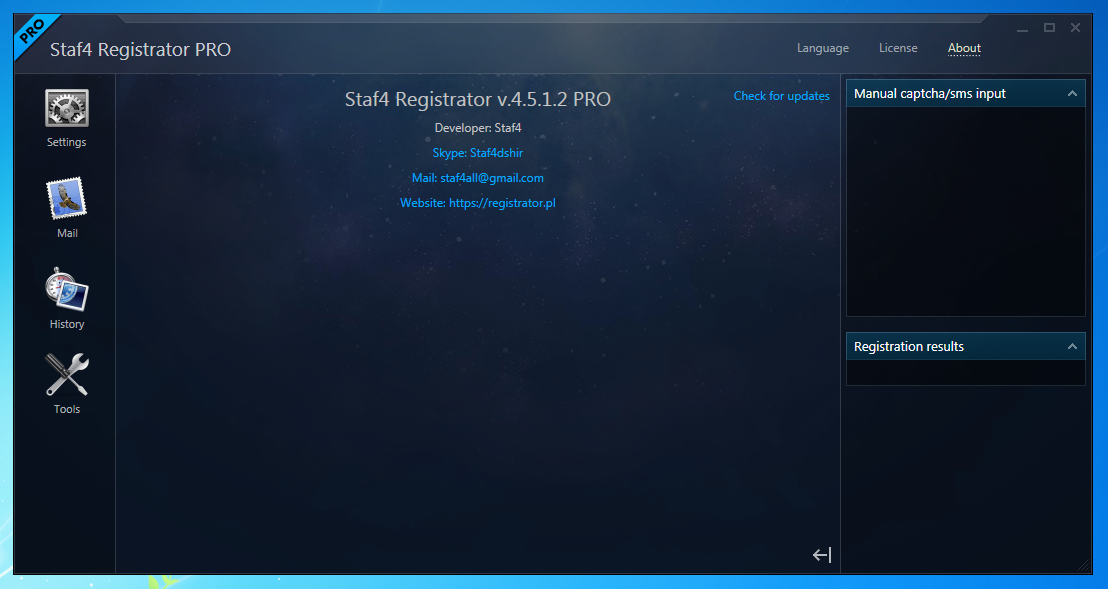The width and height of the screenshot is (1108, 589).
Task: Open the History clock icon
Action: pos(67,290)
